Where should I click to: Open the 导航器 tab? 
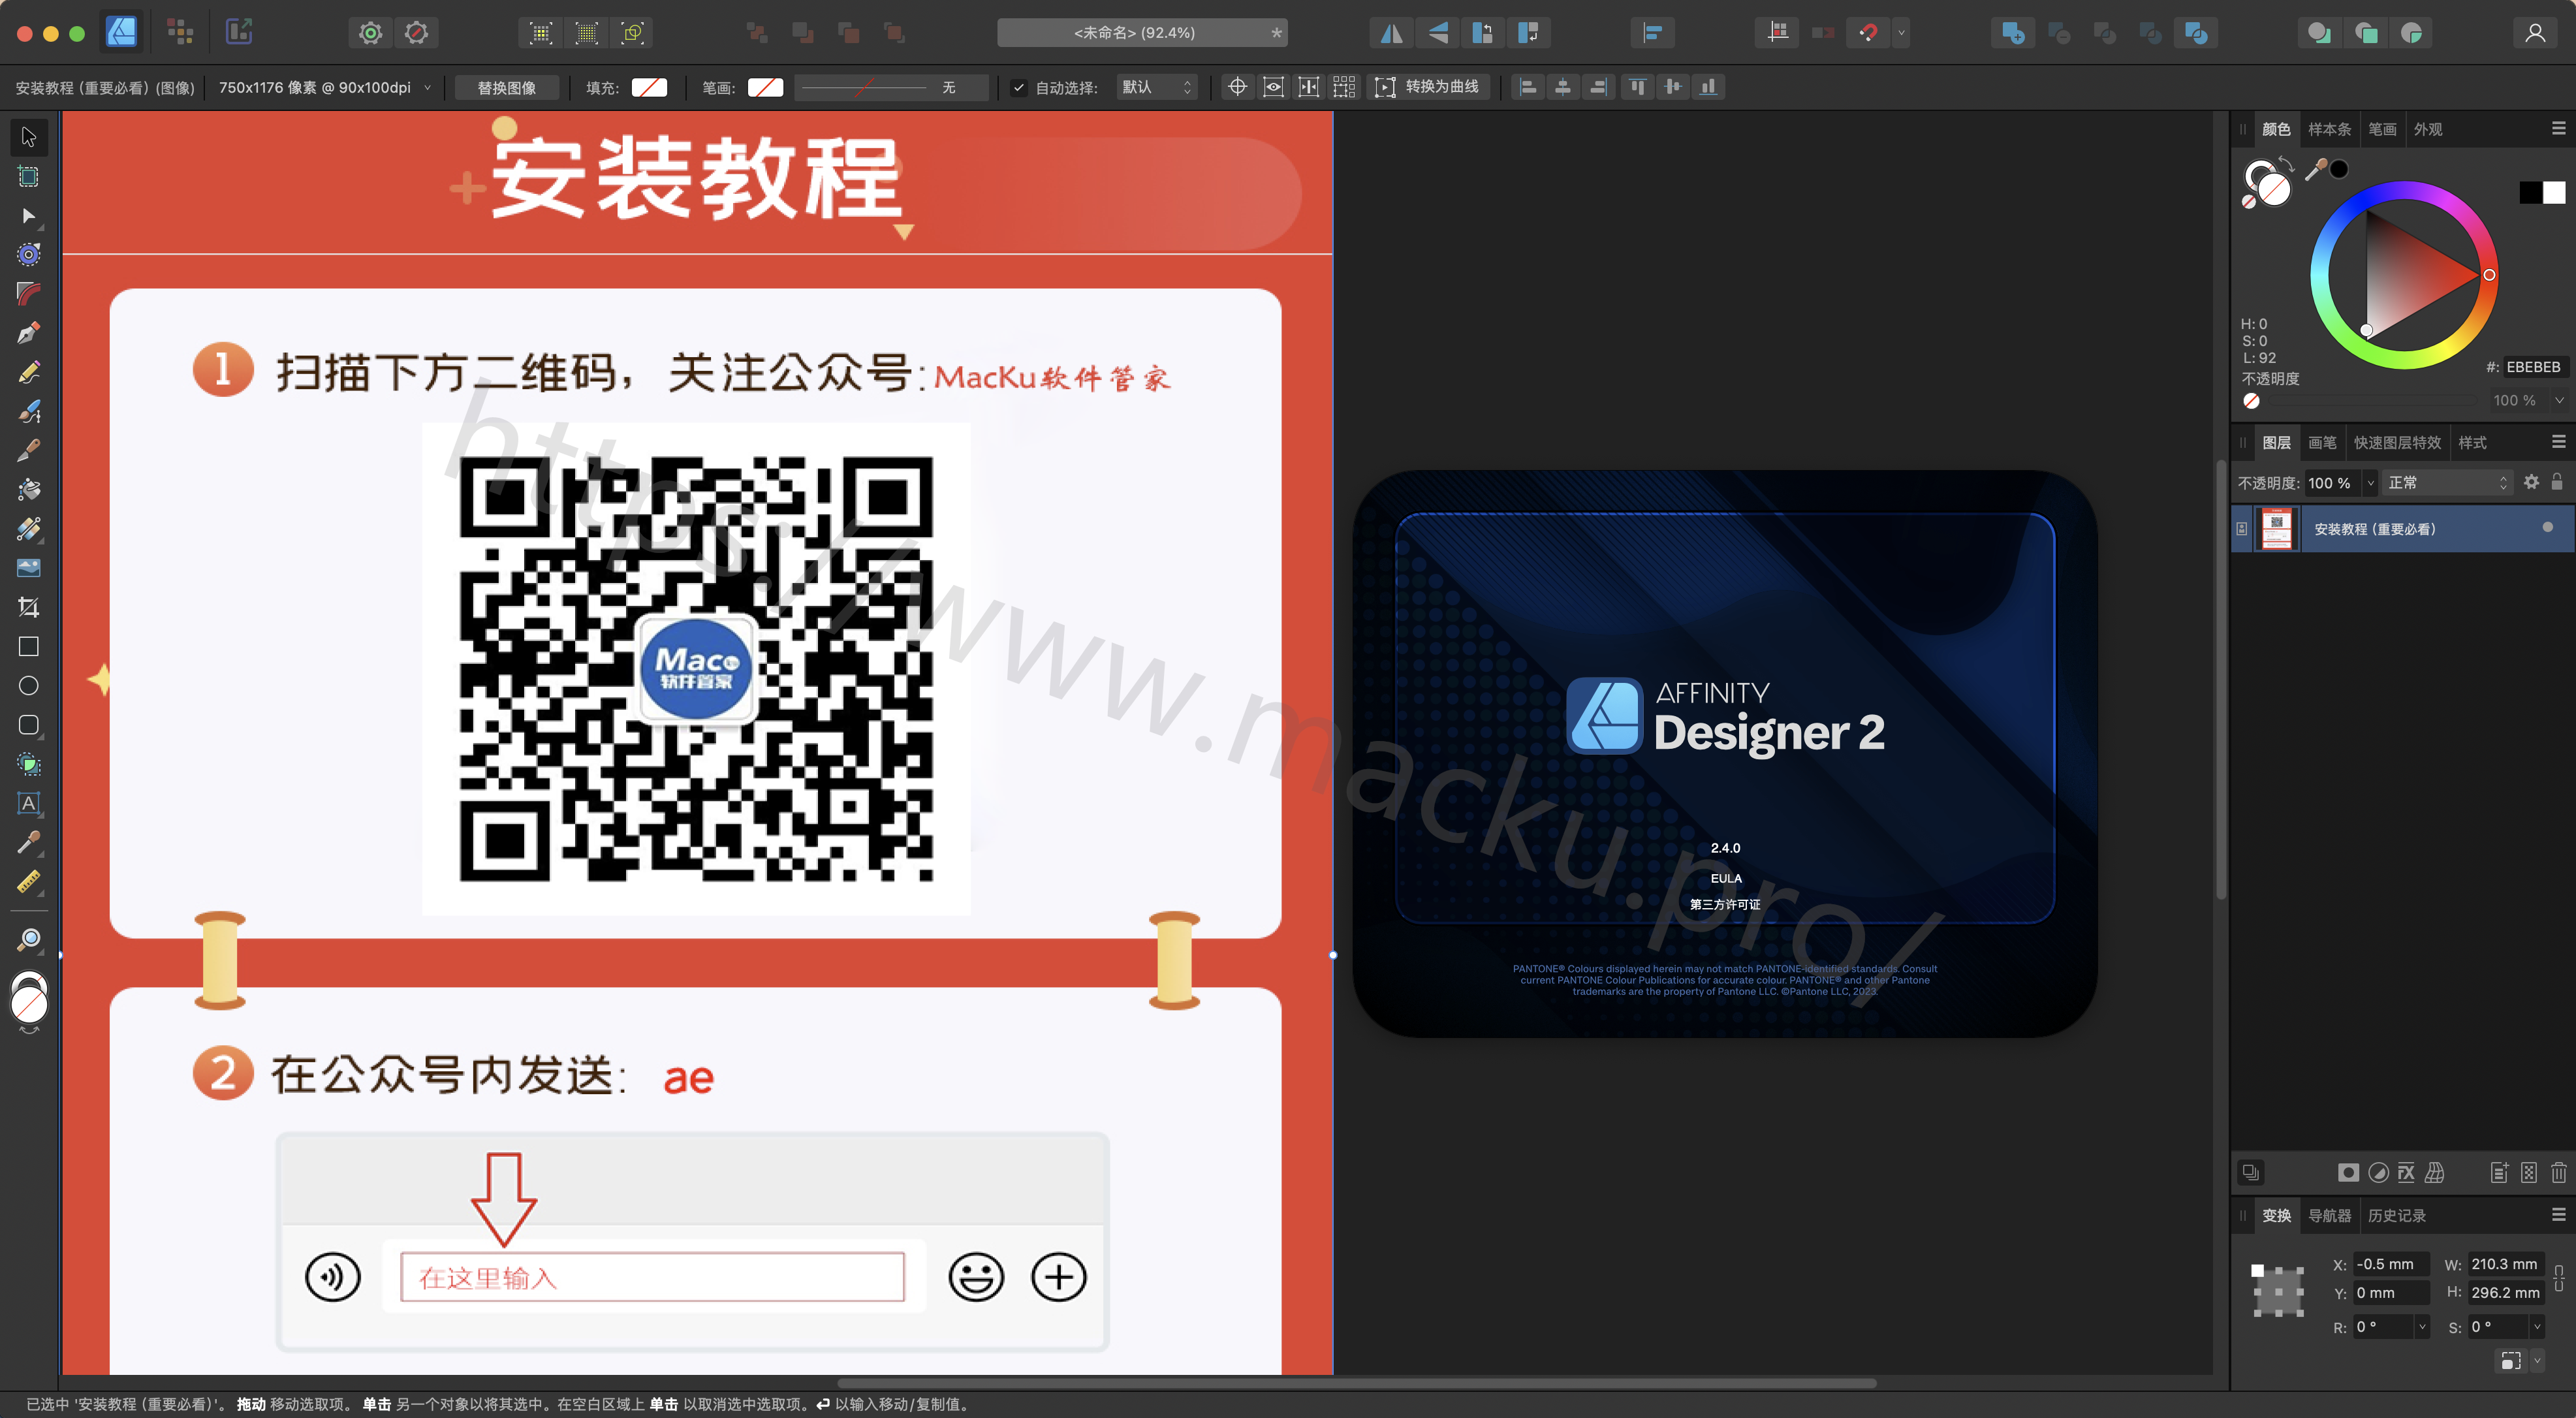2329,1215
